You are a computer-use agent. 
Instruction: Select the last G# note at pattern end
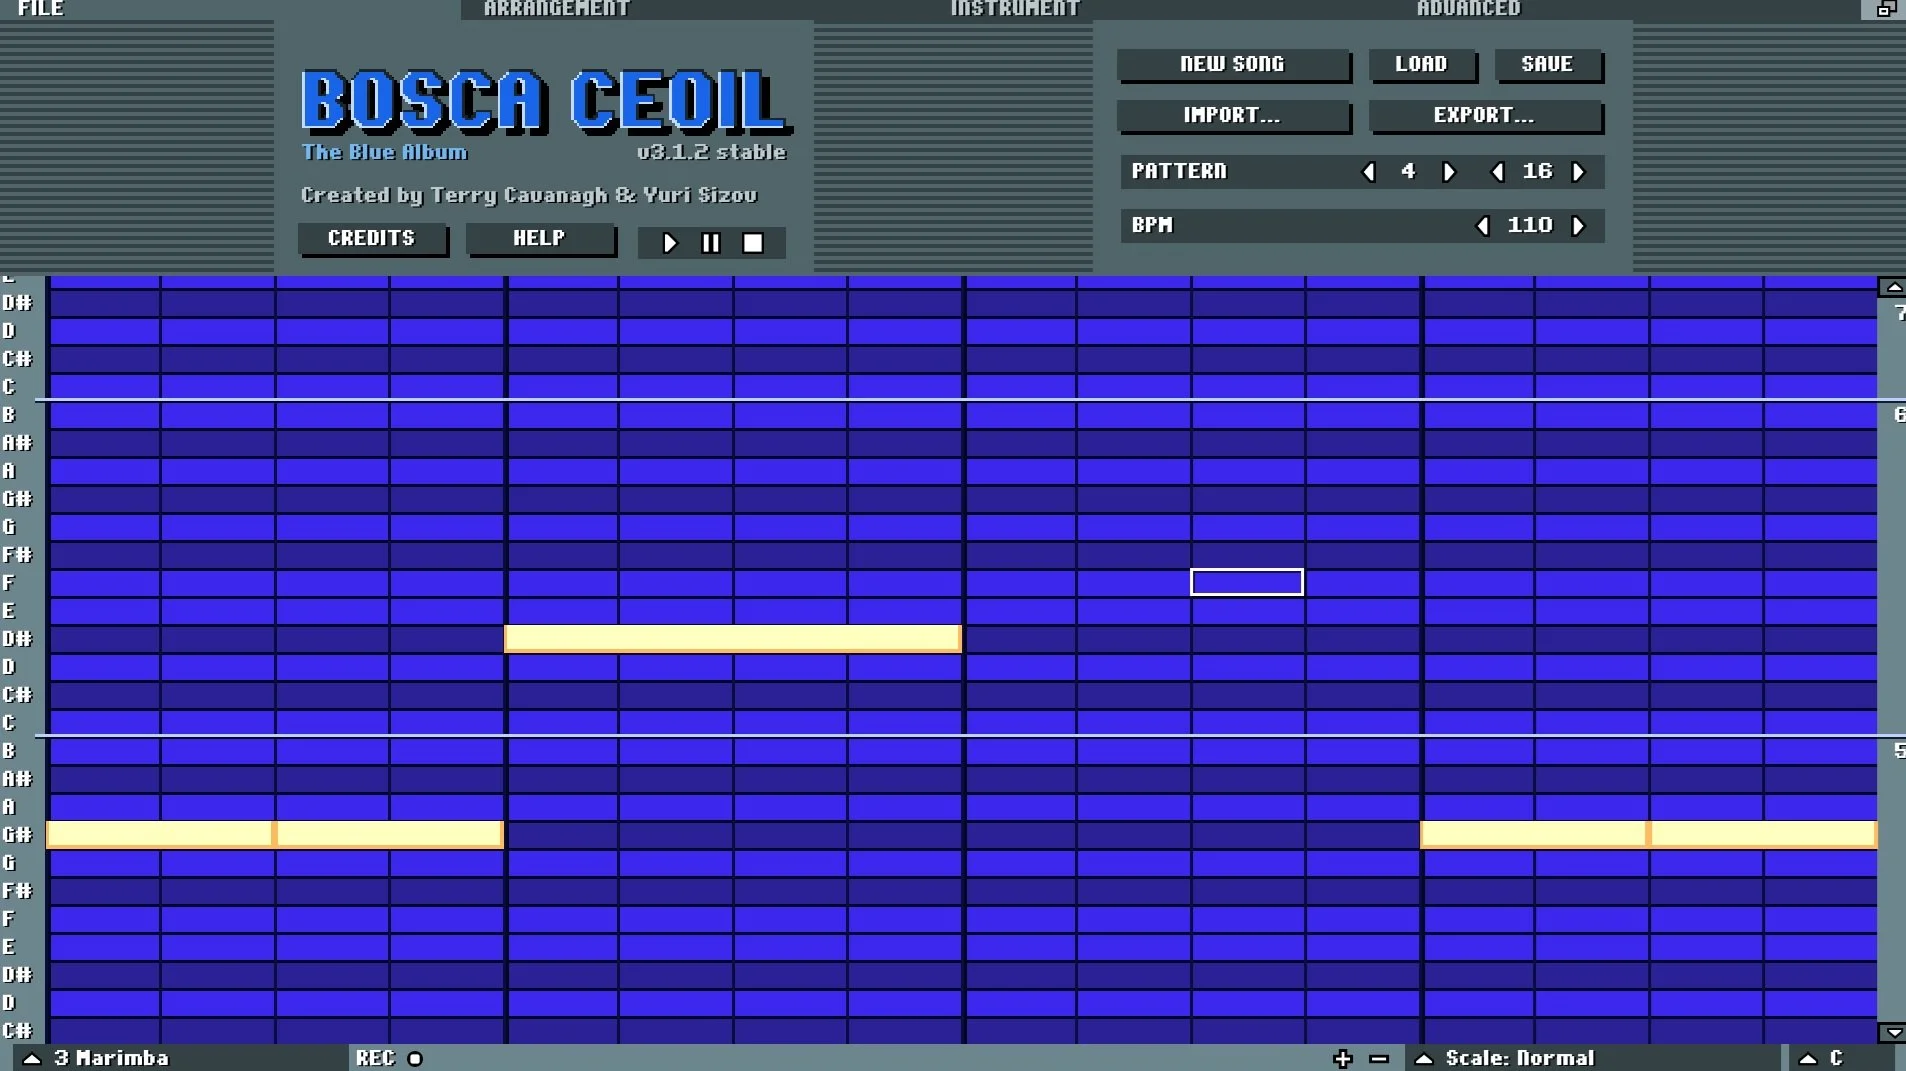[1763, 834]
